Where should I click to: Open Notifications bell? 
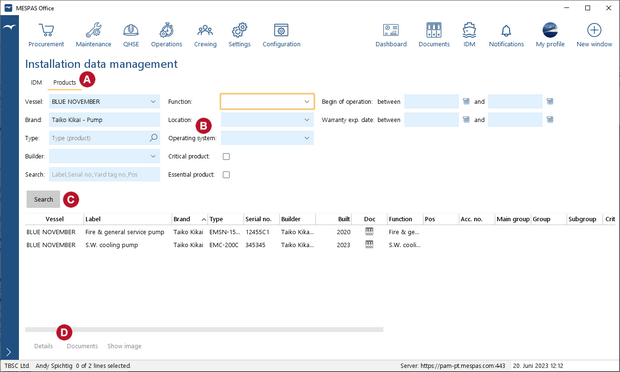[x=506, y=35]
